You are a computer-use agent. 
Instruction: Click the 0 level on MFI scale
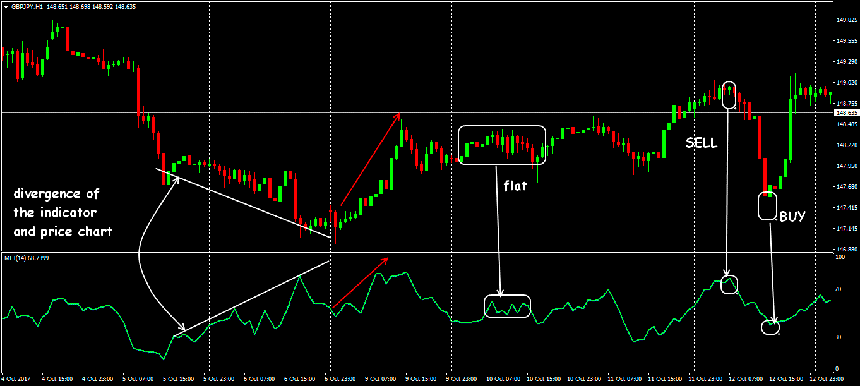click(x=837, y=368)
